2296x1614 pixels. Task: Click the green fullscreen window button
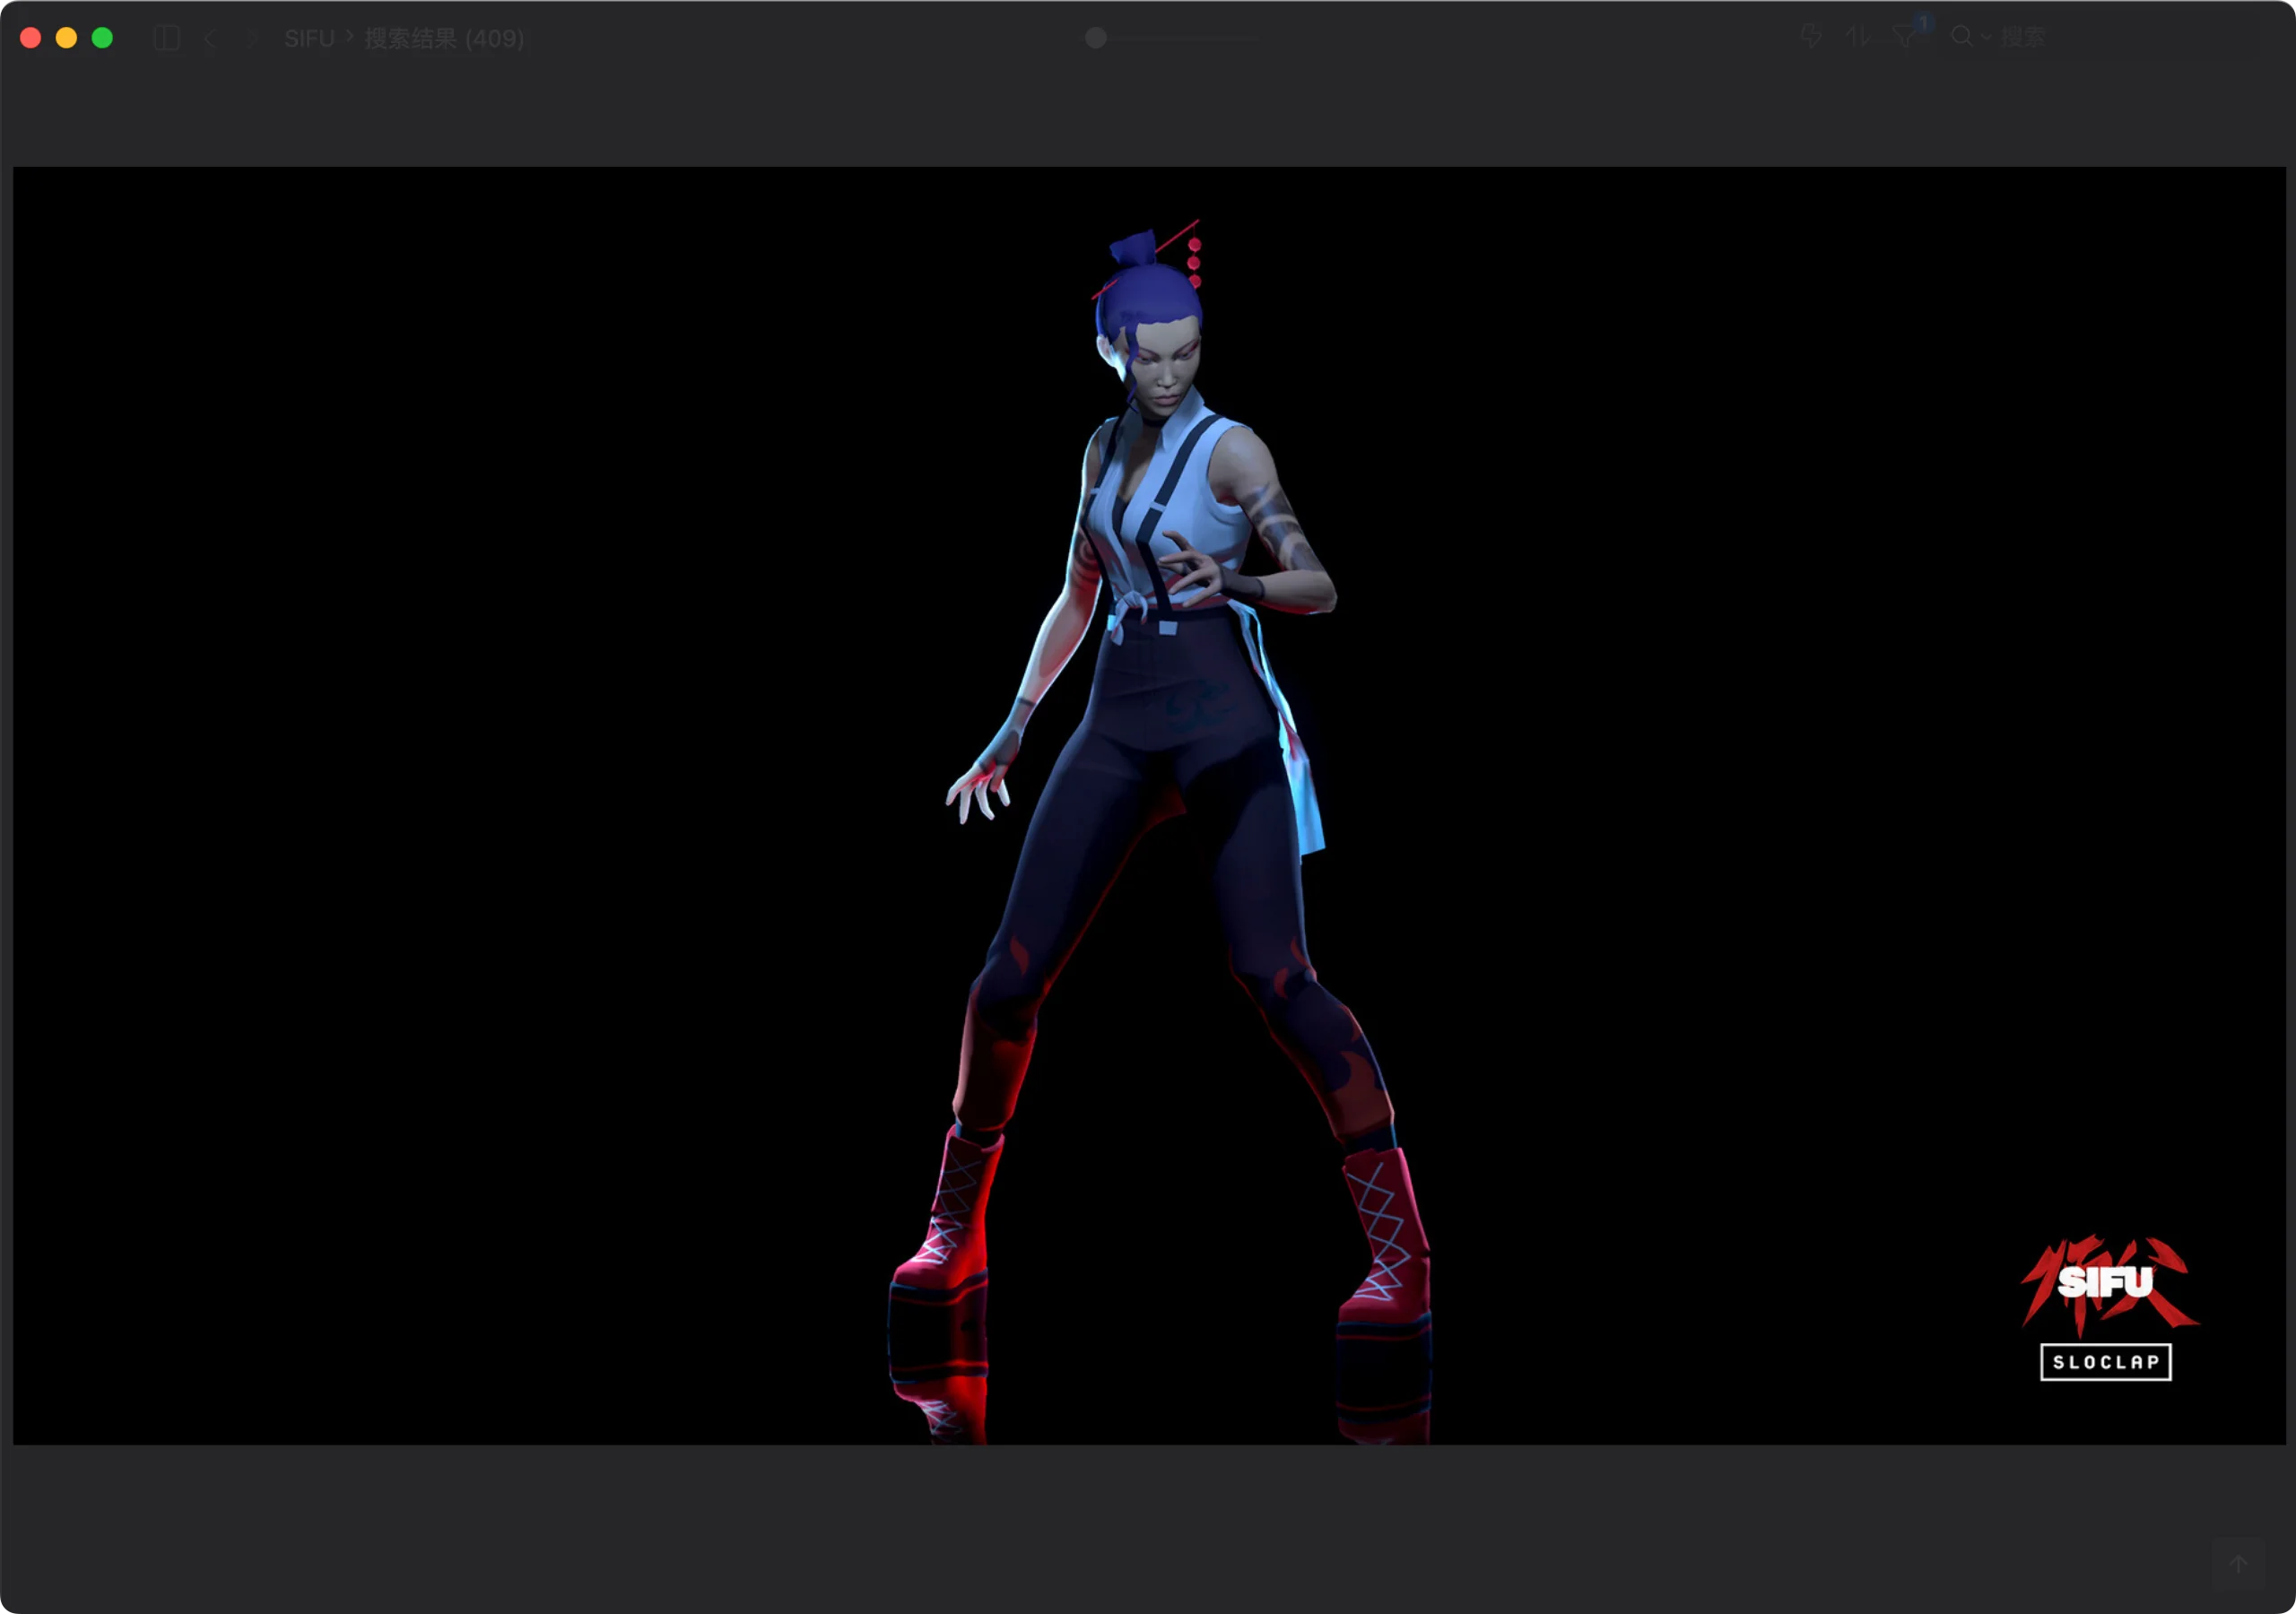[x=102, y=38]
